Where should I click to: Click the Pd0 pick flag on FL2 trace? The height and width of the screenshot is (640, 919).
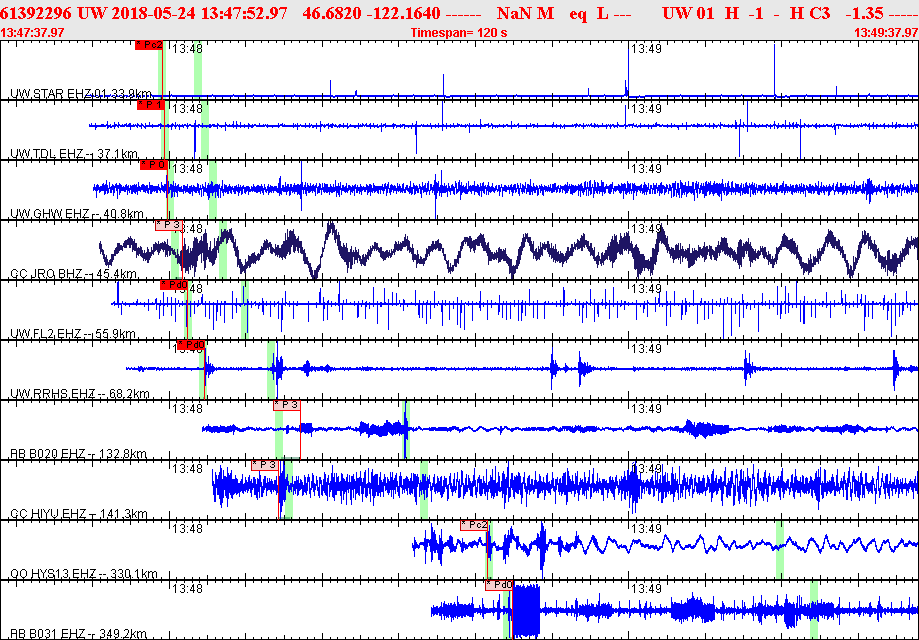173,285
